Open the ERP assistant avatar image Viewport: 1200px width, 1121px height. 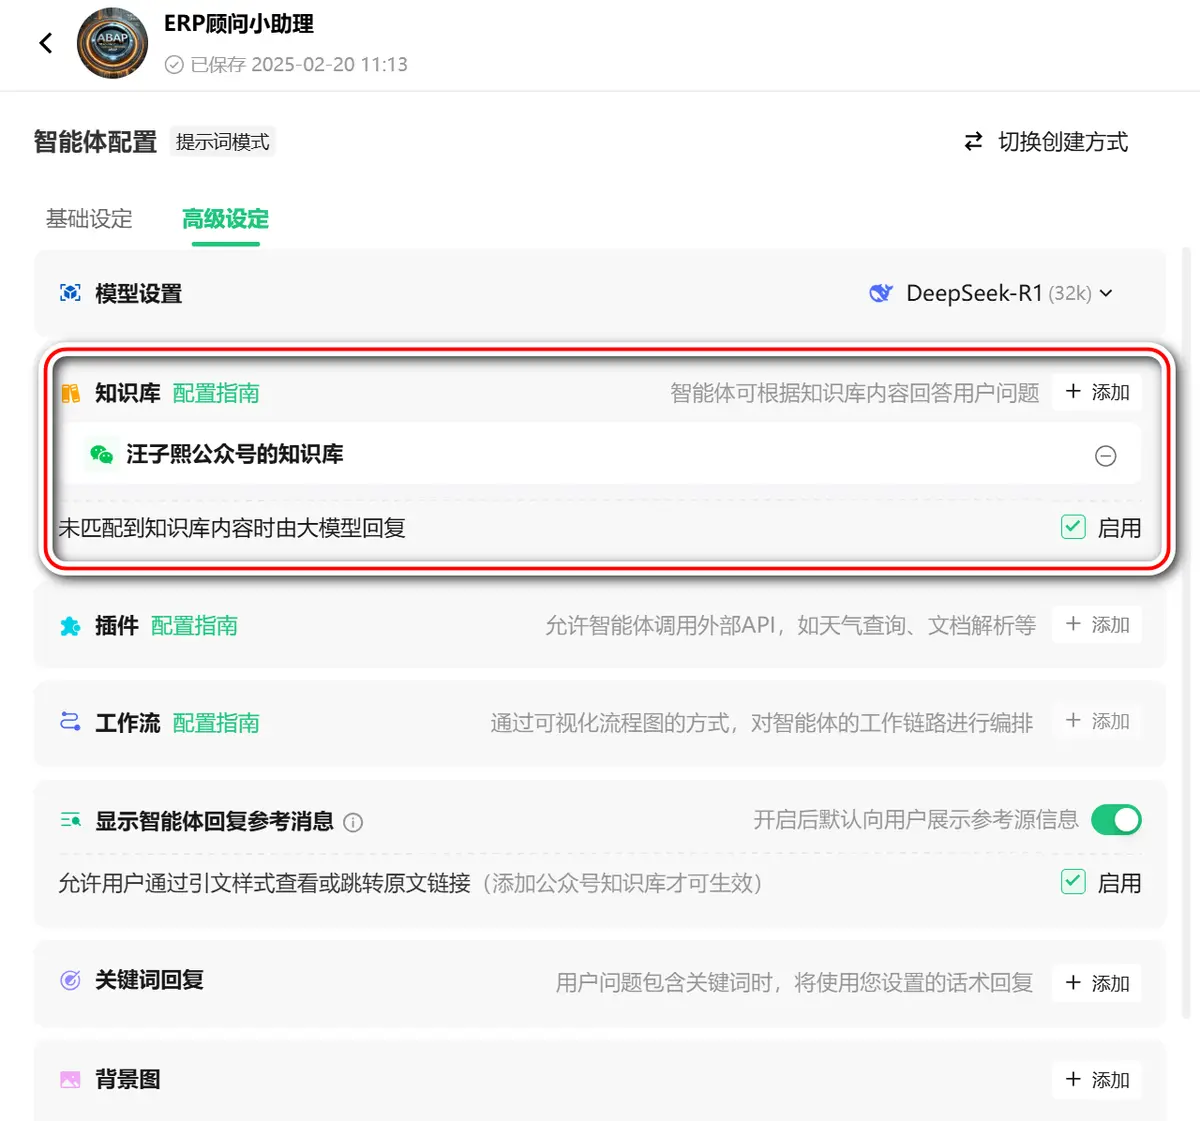point(112,43)
